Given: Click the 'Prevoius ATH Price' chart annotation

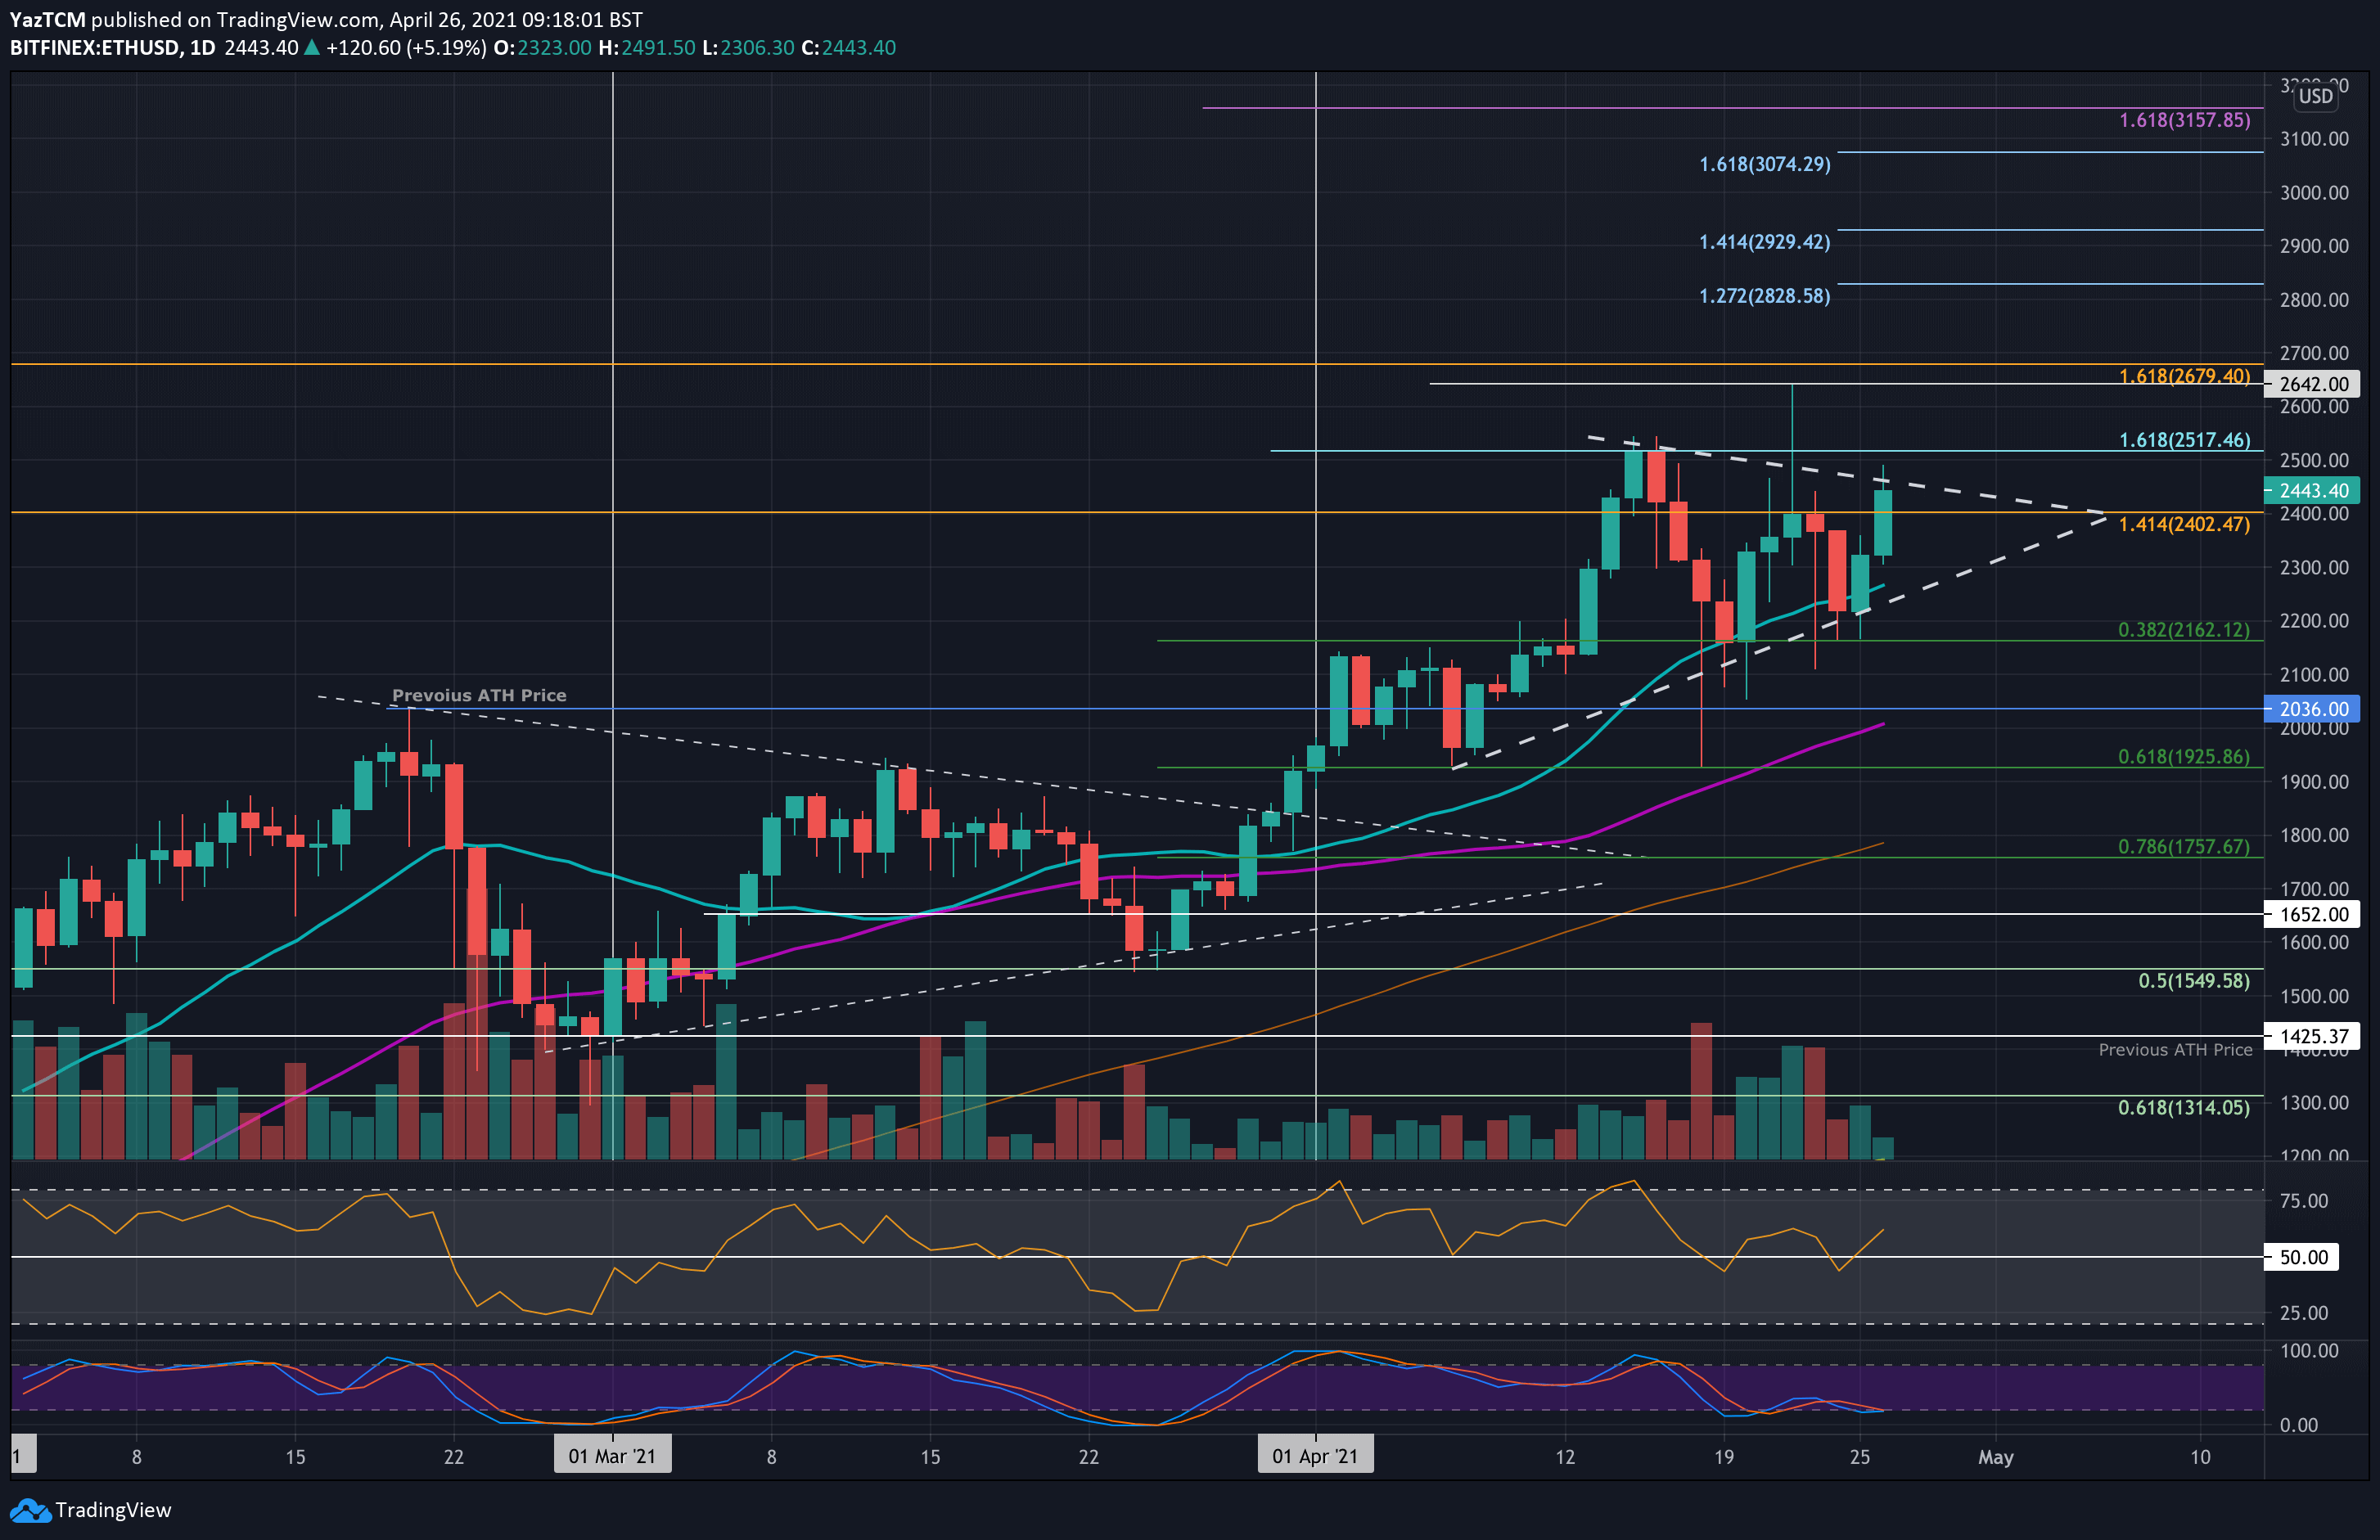Looking at the screenshot, I should point(479,695).
